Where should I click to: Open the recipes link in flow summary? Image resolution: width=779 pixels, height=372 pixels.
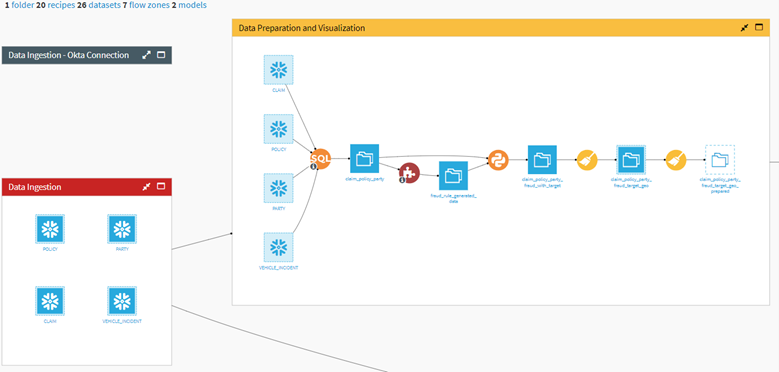point(61,5)
